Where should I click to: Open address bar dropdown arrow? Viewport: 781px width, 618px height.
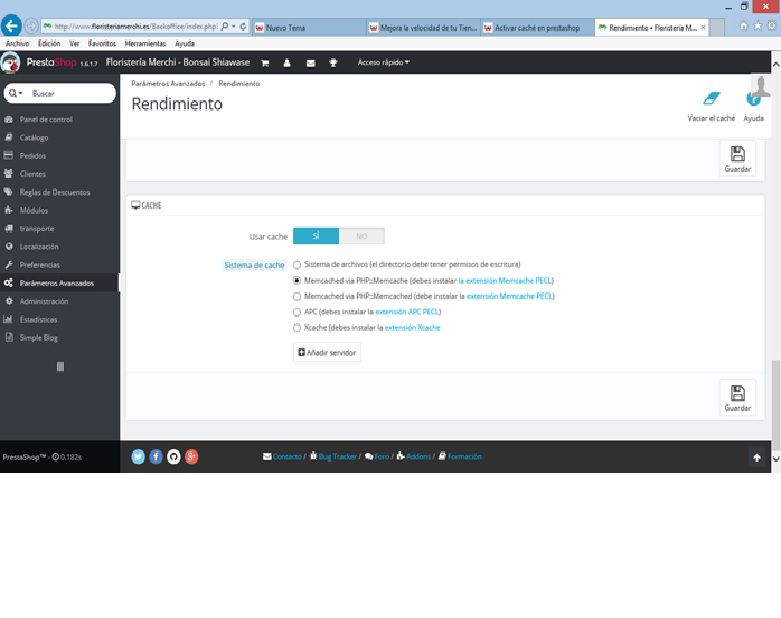(x=234, y=26)
